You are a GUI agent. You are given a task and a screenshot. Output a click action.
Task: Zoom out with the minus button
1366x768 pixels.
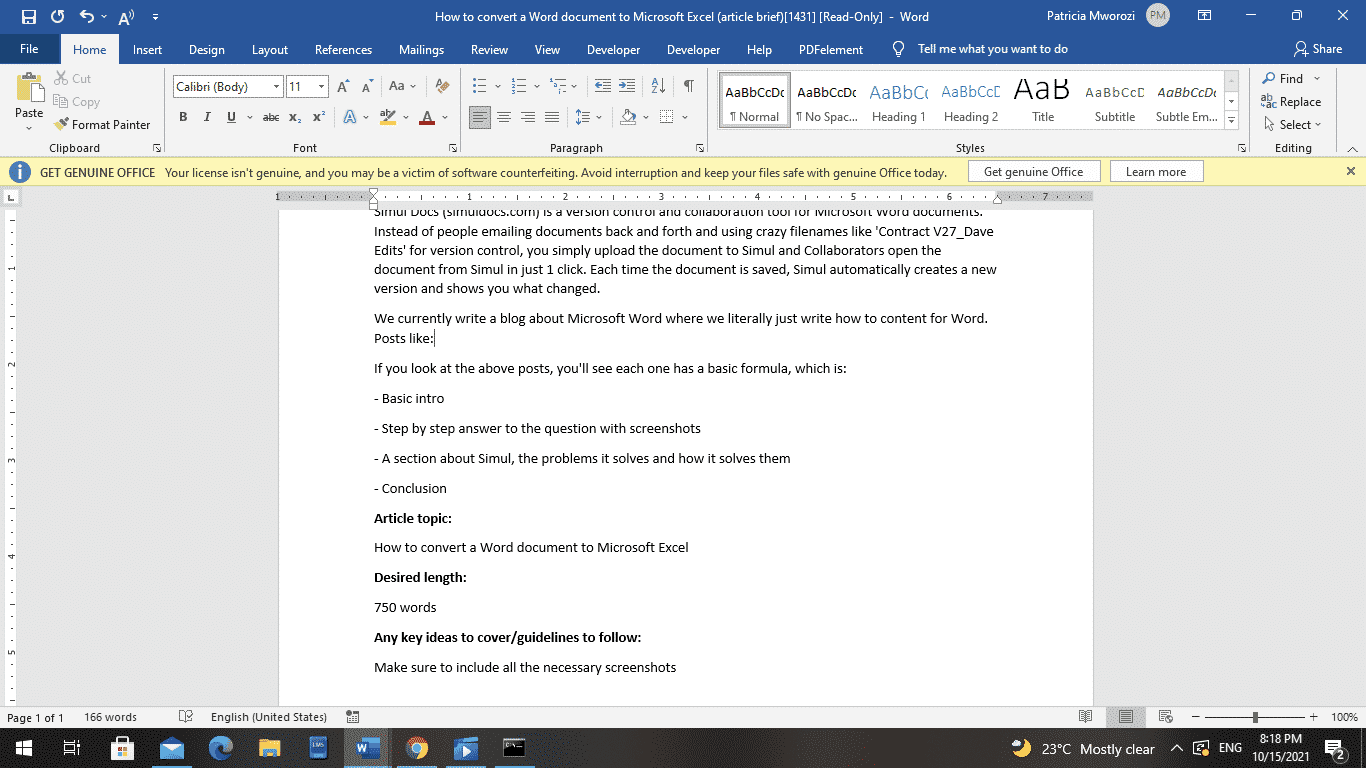click(x=1194, y=717)
